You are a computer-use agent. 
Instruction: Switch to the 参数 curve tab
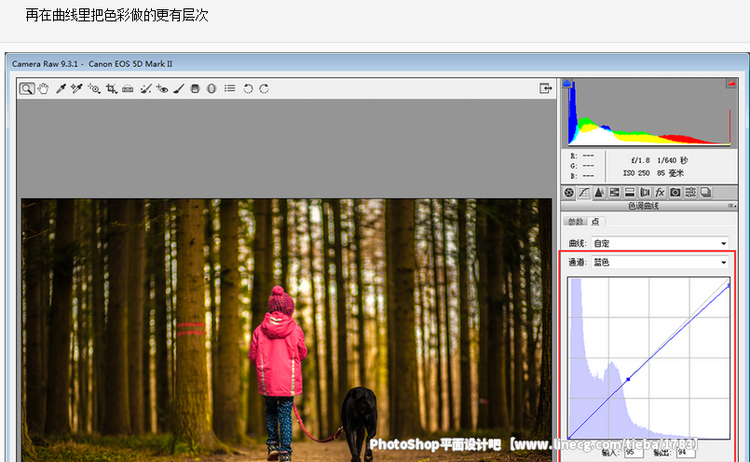(x=575, y=221)
